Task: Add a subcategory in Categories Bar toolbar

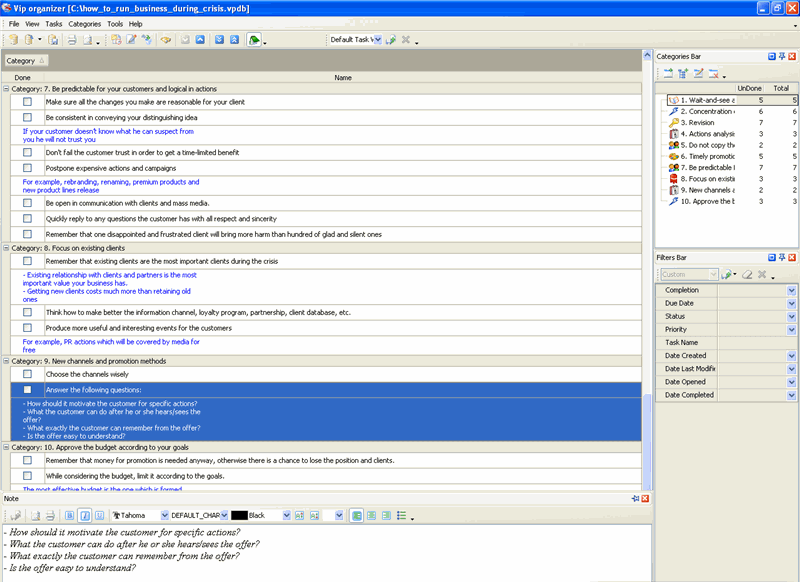Action: tap(683, 74)
